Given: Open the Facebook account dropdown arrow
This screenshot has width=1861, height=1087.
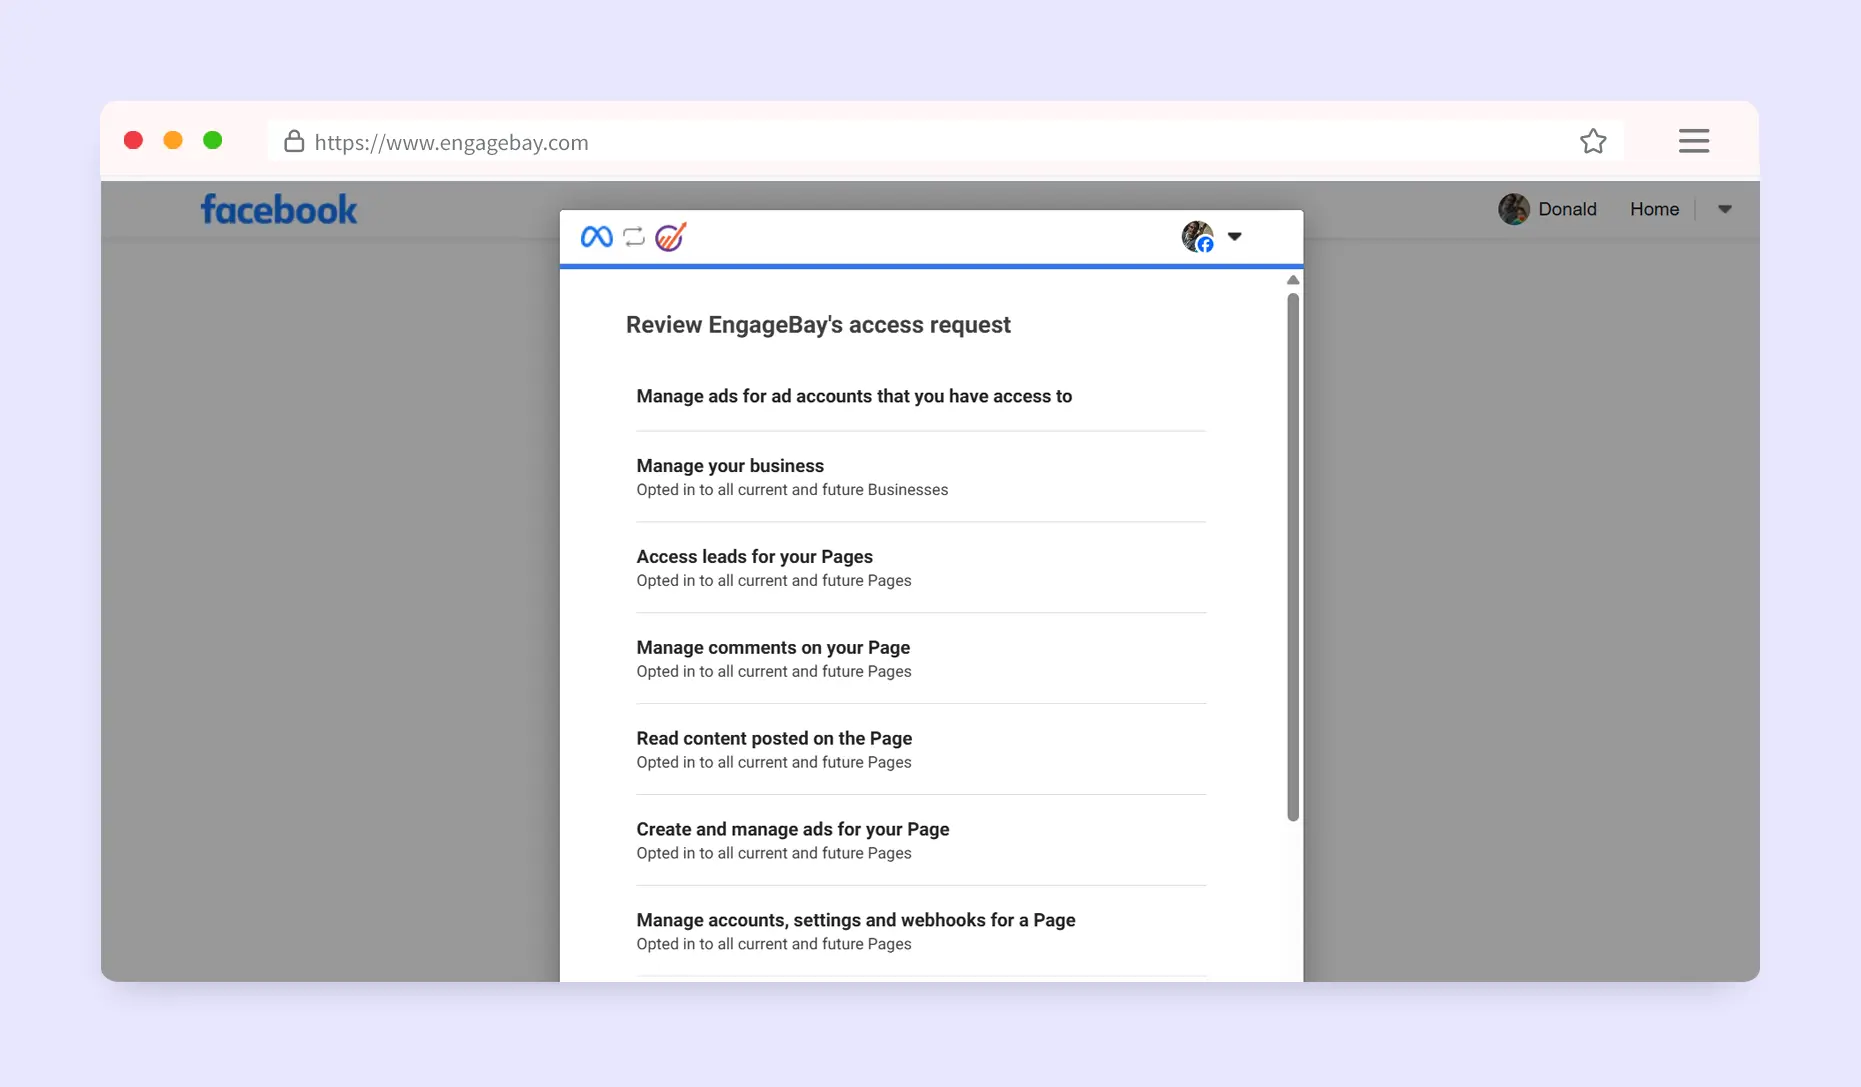Looking at the screenshot, I should point(1724,209).
